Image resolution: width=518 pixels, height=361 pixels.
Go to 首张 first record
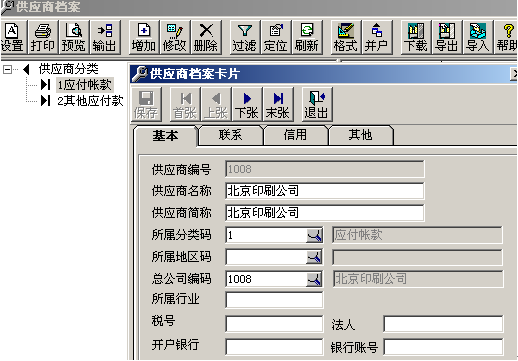[185, 104]
